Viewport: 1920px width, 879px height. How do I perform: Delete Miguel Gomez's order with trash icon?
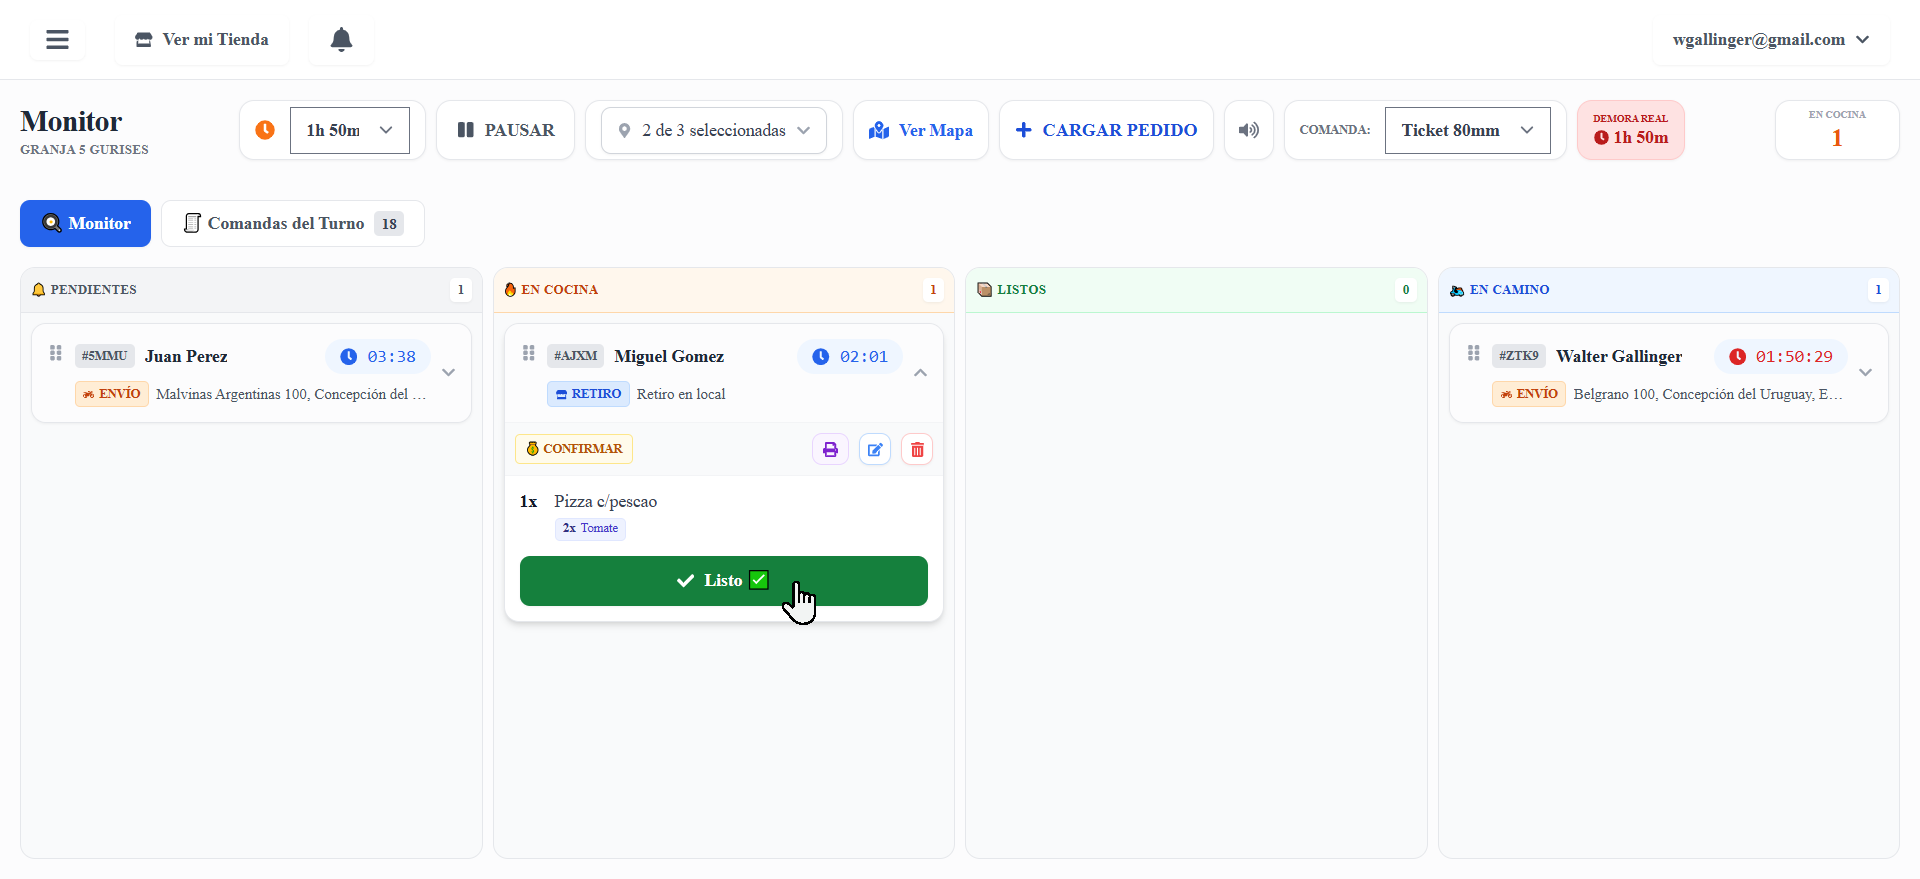pos(917,450)
